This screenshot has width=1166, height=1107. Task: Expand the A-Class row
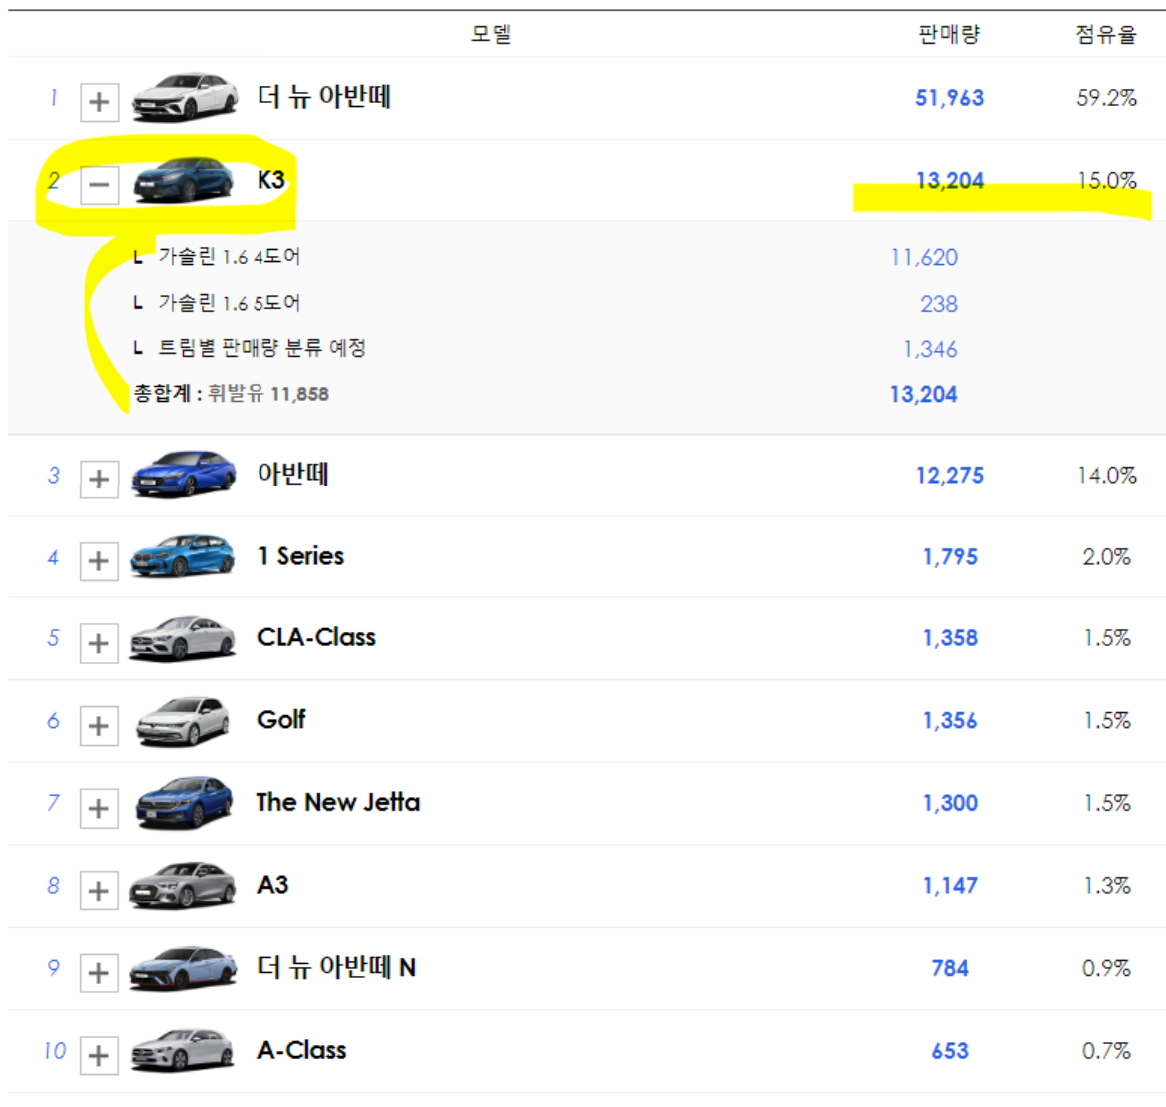point(100,1056)
